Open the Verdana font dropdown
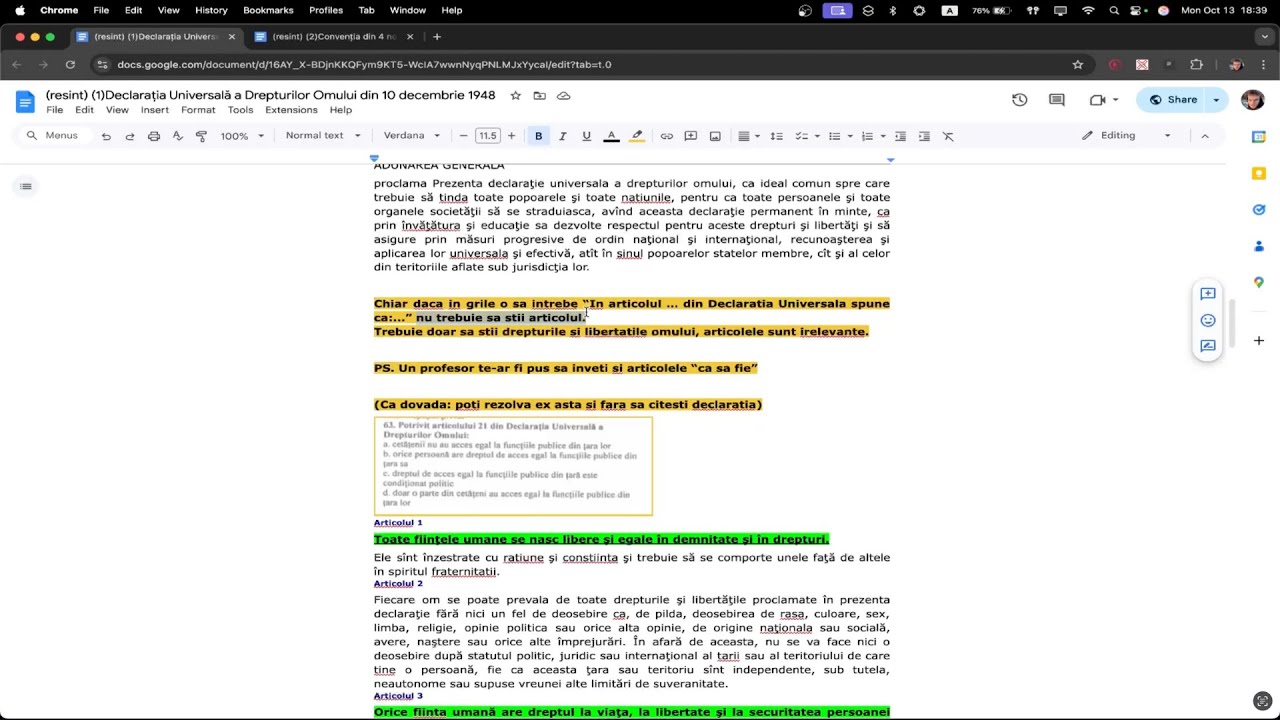 click(411, 136)
